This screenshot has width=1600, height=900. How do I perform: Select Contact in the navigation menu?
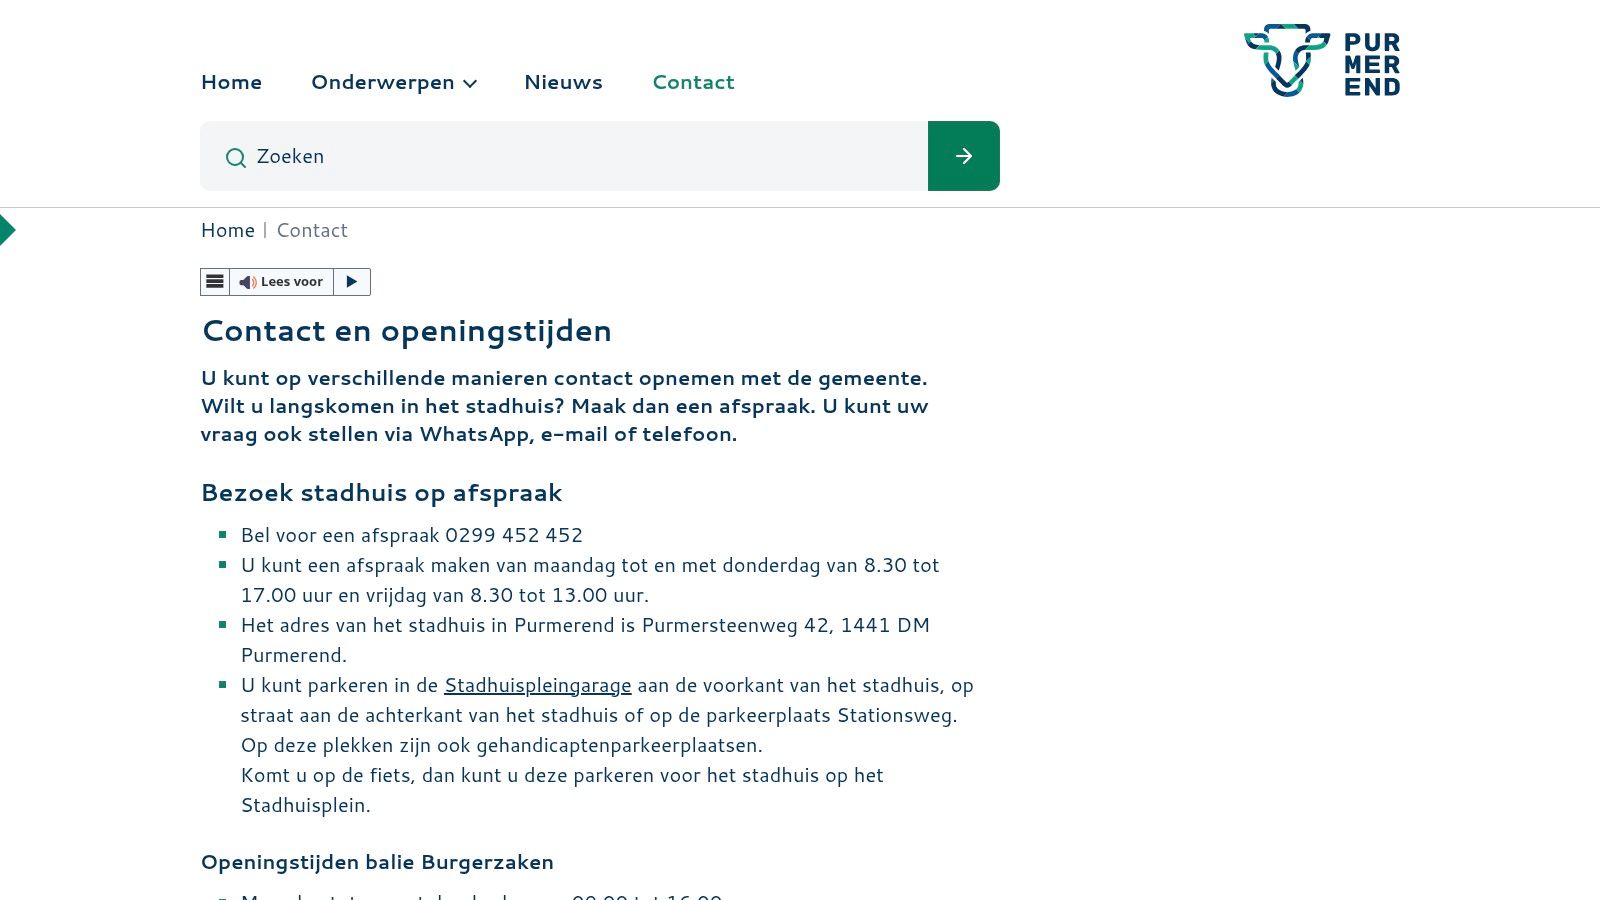point(693,82)
